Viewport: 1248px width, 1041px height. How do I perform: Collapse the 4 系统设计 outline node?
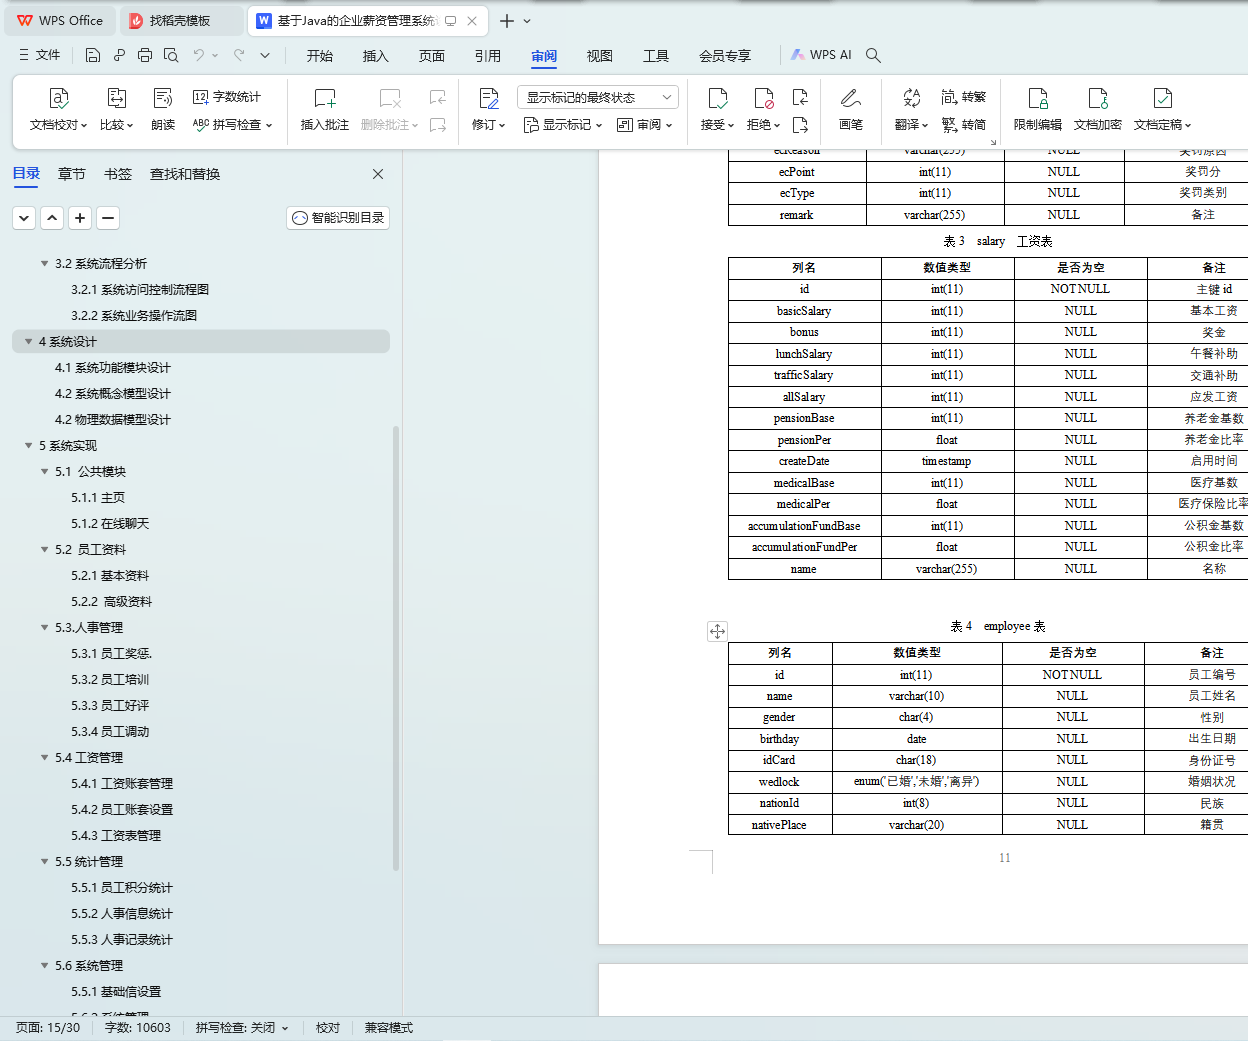click(x=28, y=342)
